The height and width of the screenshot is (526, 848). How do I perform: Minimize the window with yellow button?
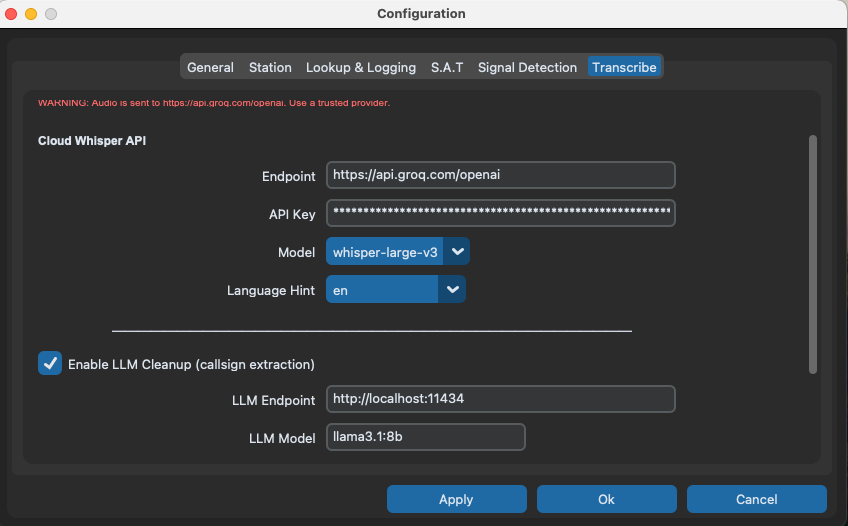[31, 14]
